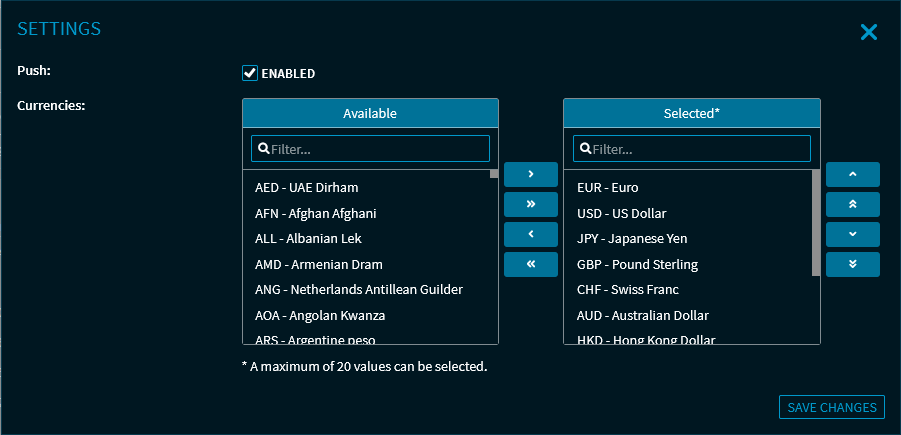The image size is (901, 435).
Task: Click the Save Changes button
Action: click(x=831, y=407)
